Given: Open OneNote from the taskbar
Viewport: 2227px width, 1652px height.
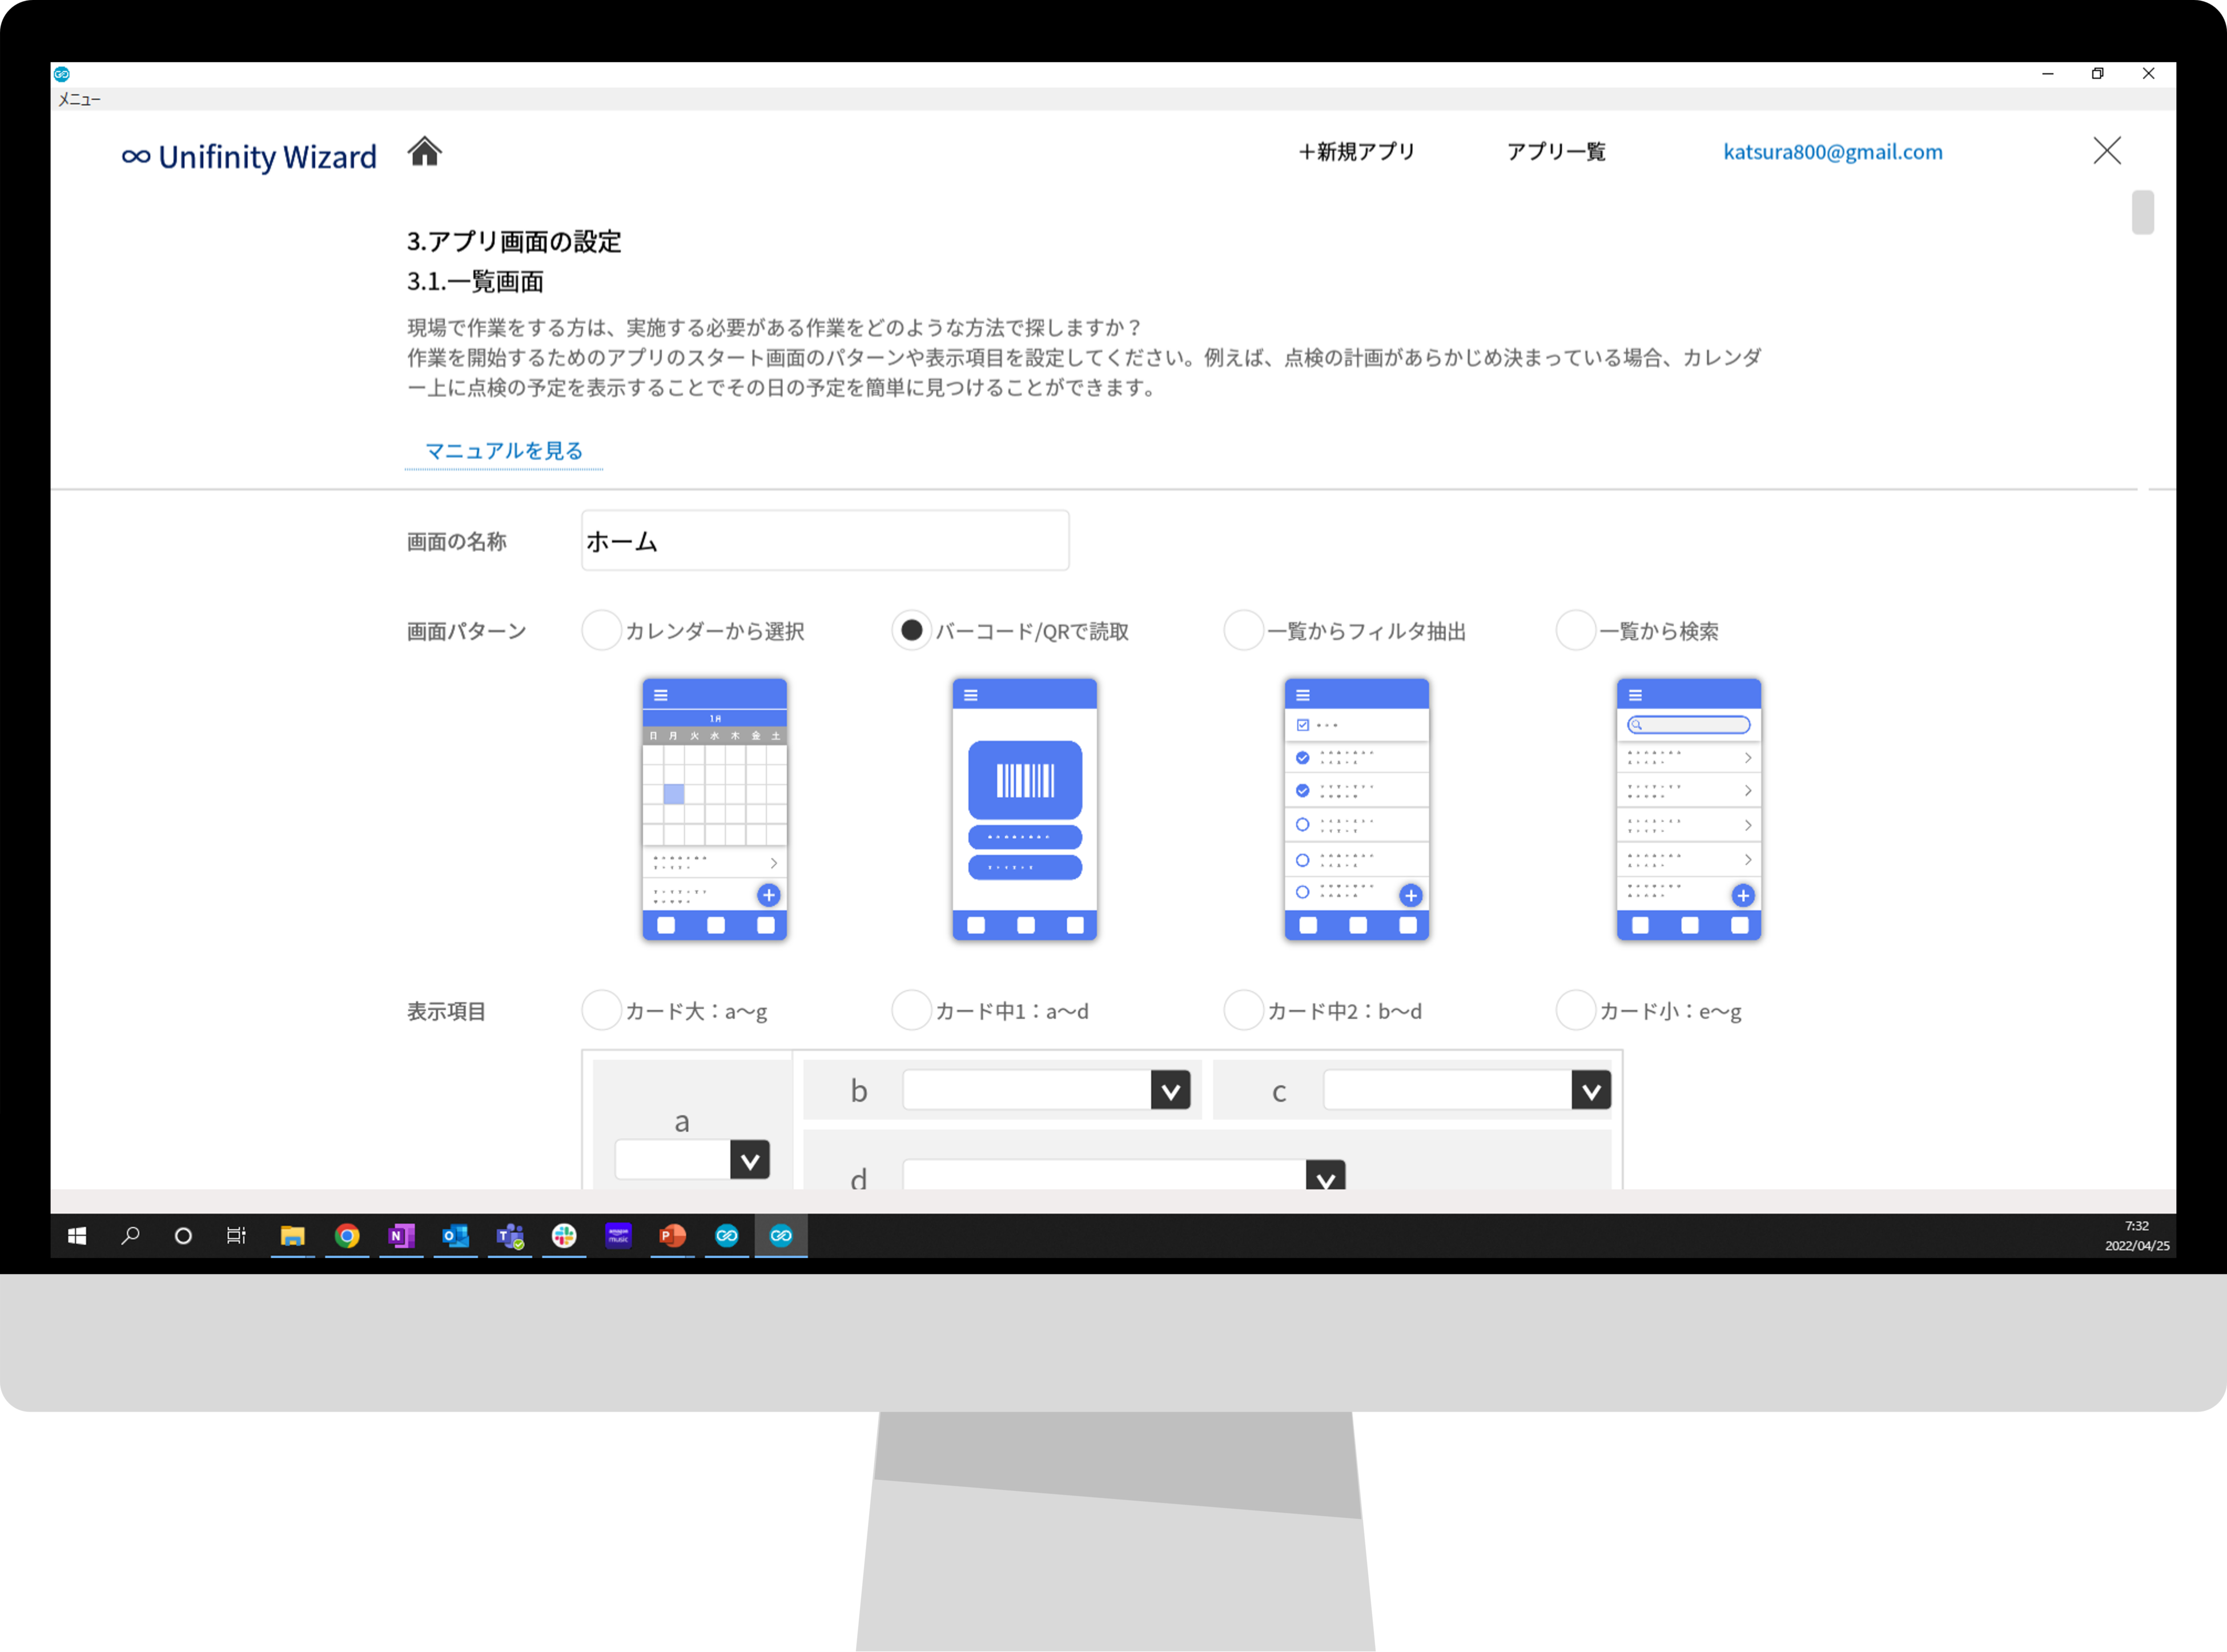Looking at the screenshot, I should (401, 1236).
